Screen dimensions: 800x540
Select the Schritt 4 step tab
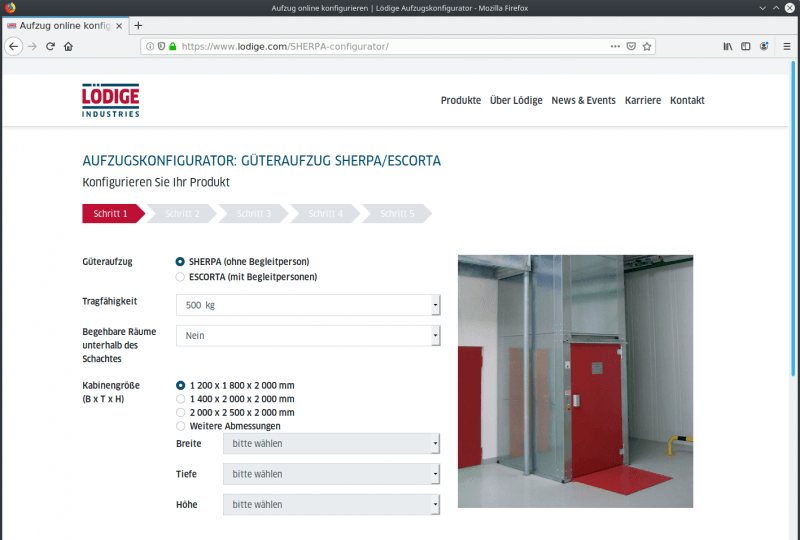pos(326,214)
